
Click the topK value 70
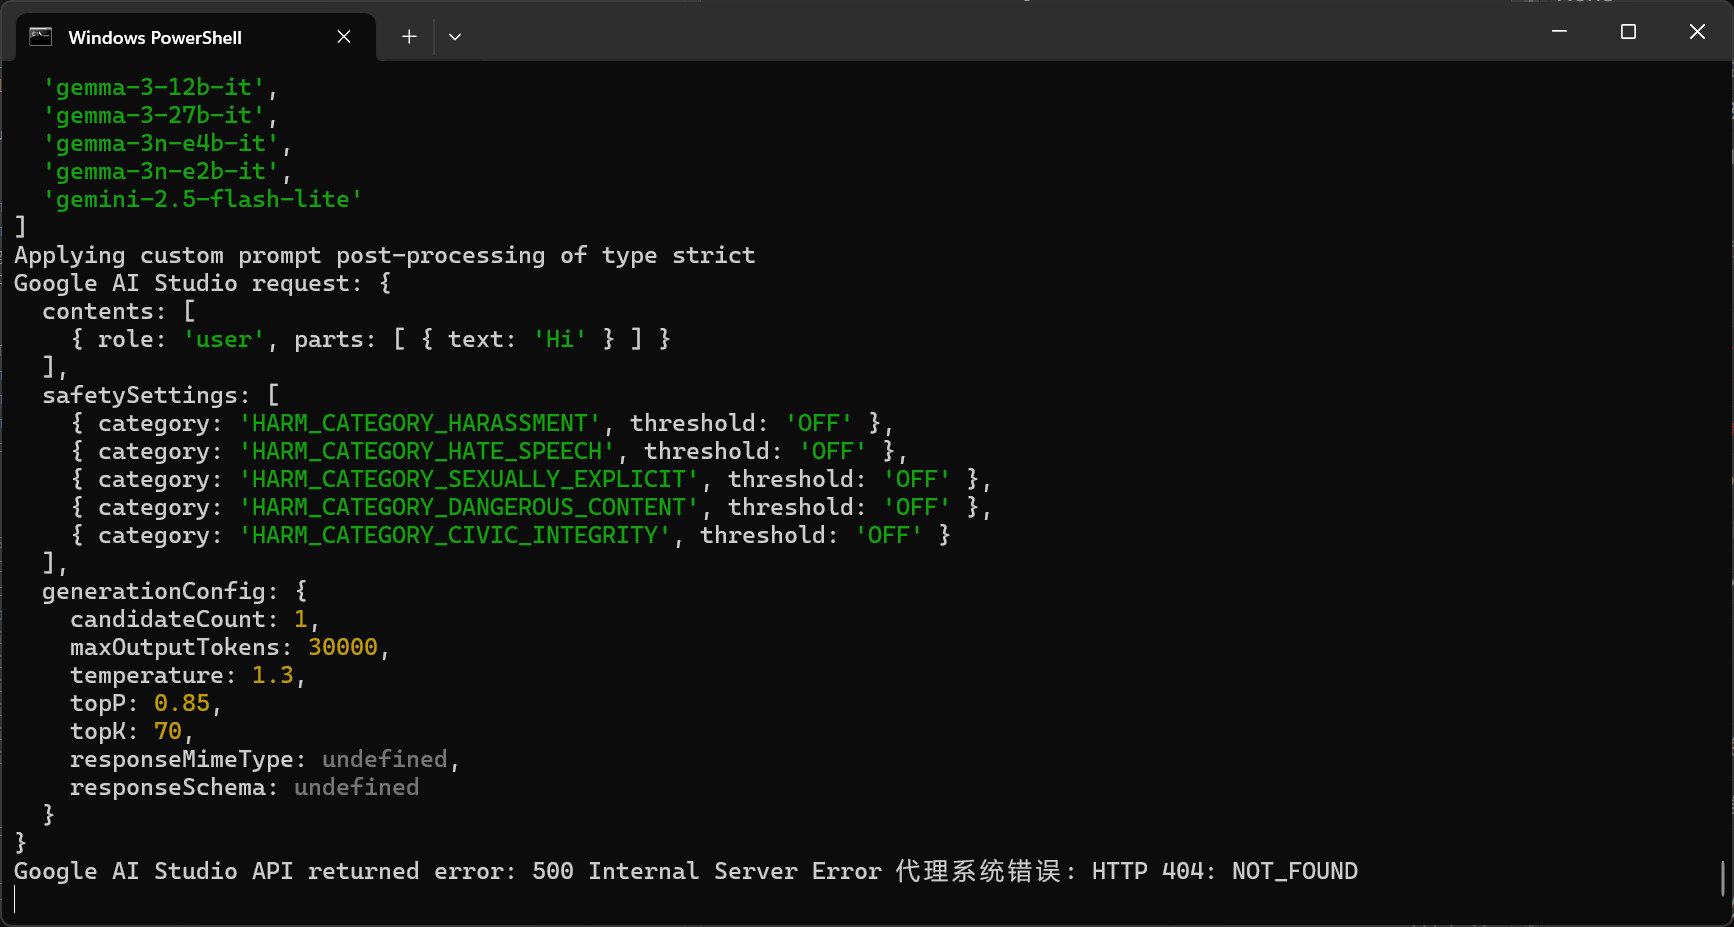coord(168,732)
